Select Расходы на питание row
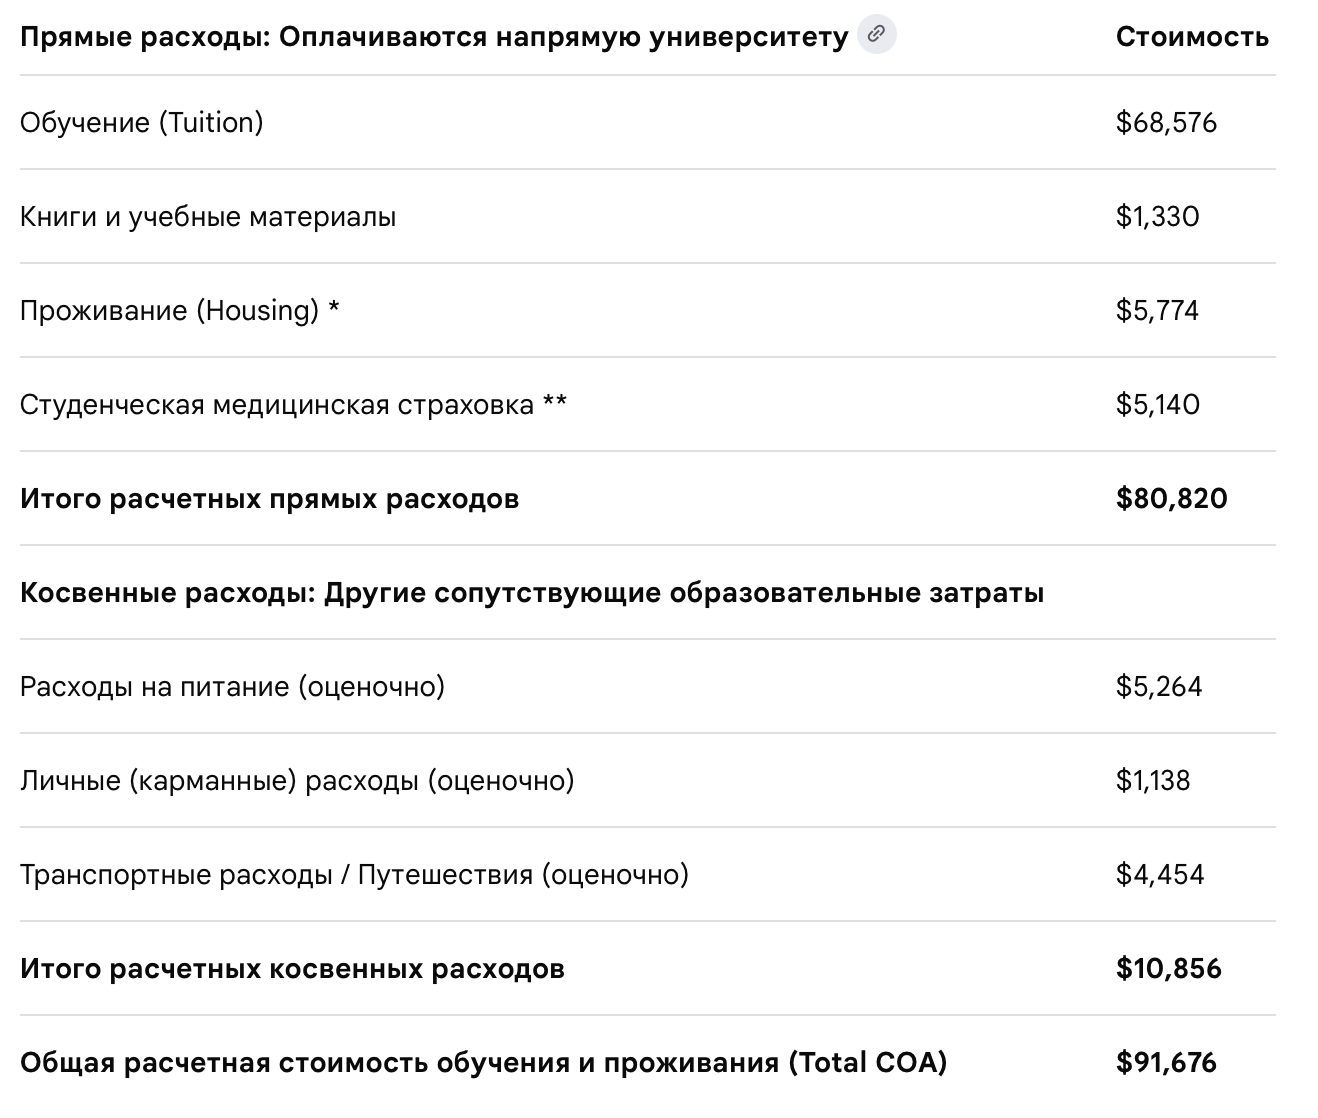This screenshot has width=1318, height=1118. point(647,687)
